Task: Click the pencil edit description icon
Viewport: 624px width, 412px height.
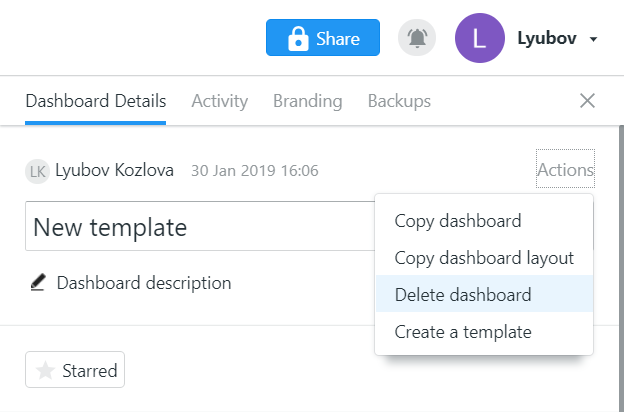Action: tap(38, 282)
